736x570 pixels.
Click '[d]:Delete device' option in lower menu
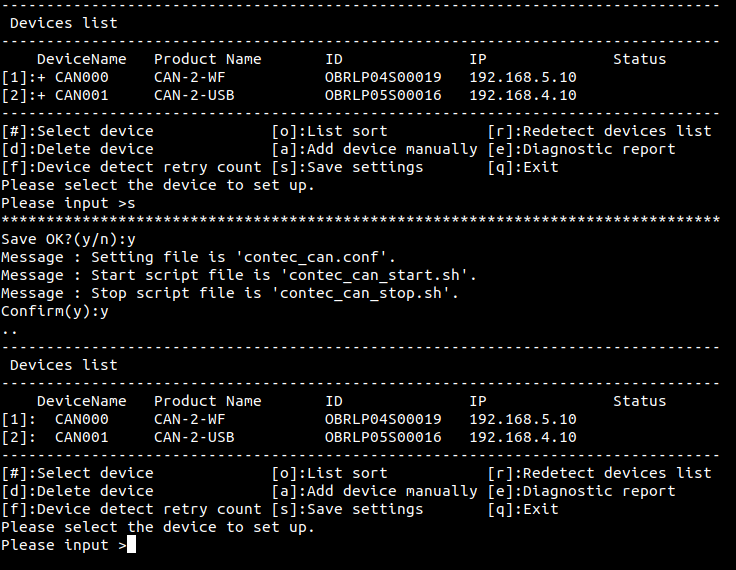pyautogui.click(x=77, y=491)
